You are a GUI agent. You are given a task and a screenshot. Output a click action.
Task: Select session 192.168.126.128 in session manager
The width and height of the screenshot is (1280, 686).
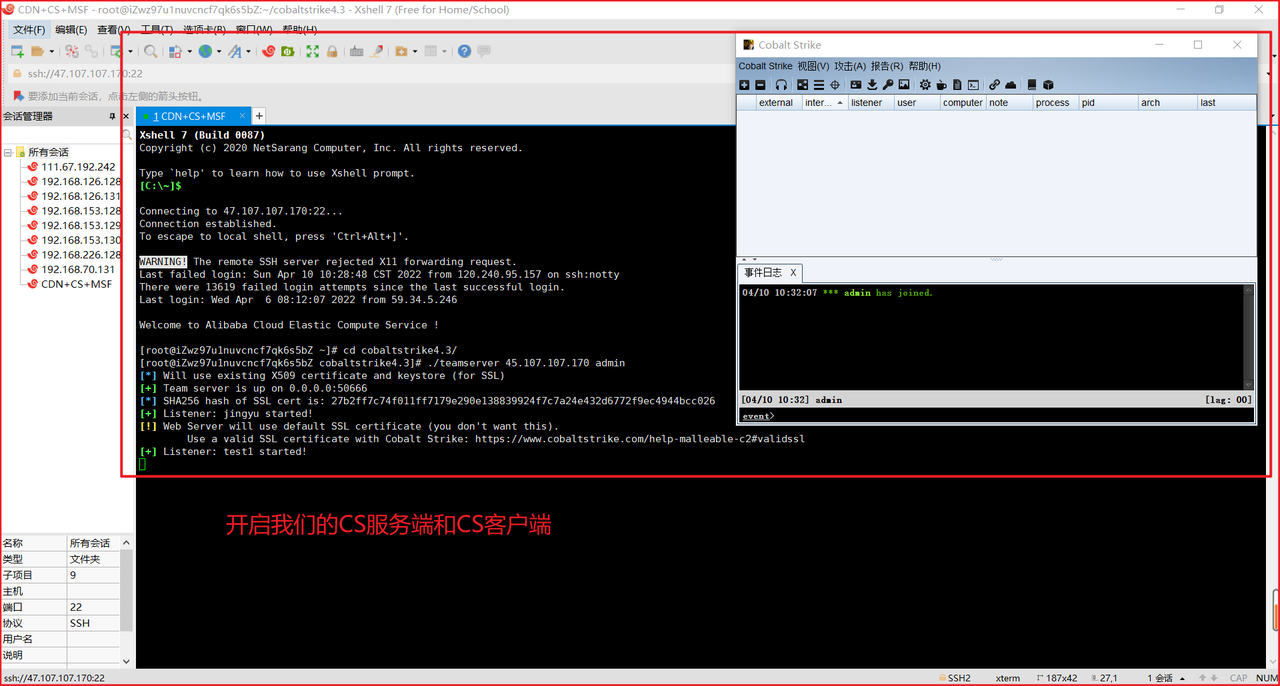(x=81, y=182)
